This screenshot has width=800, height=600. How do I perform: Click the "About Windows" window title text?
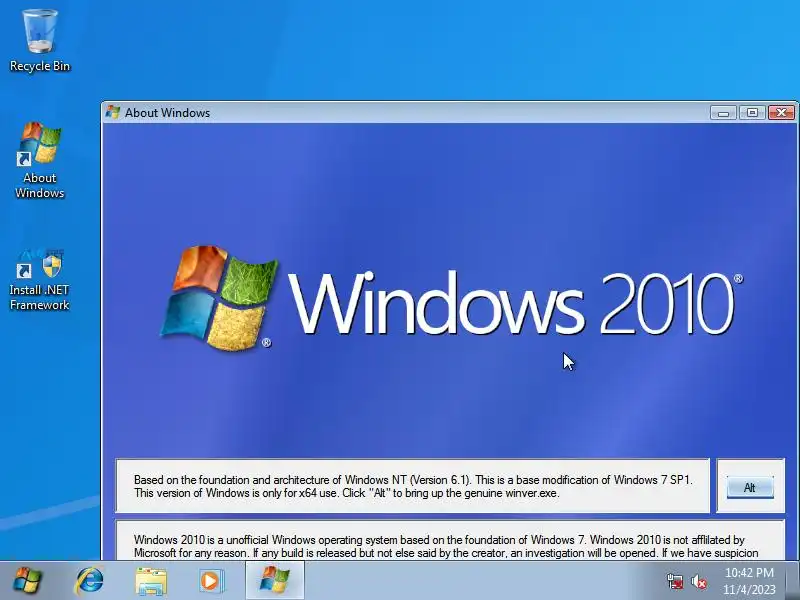167,113
